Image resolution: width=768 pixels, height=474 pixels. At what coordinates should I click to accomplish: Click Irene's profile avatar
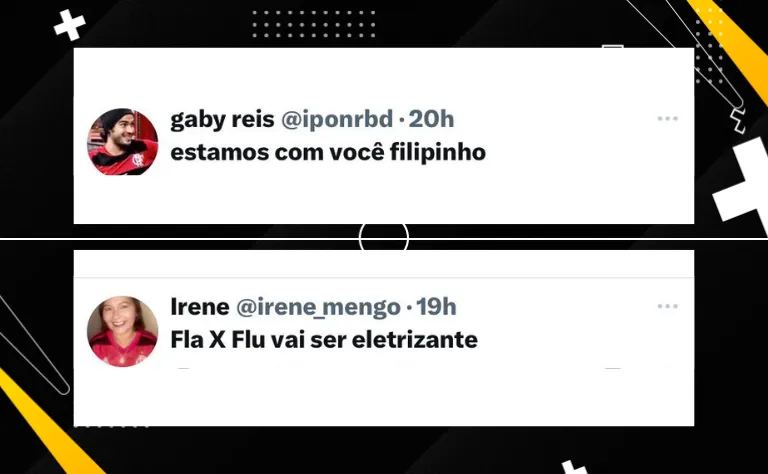pos(122,331)
